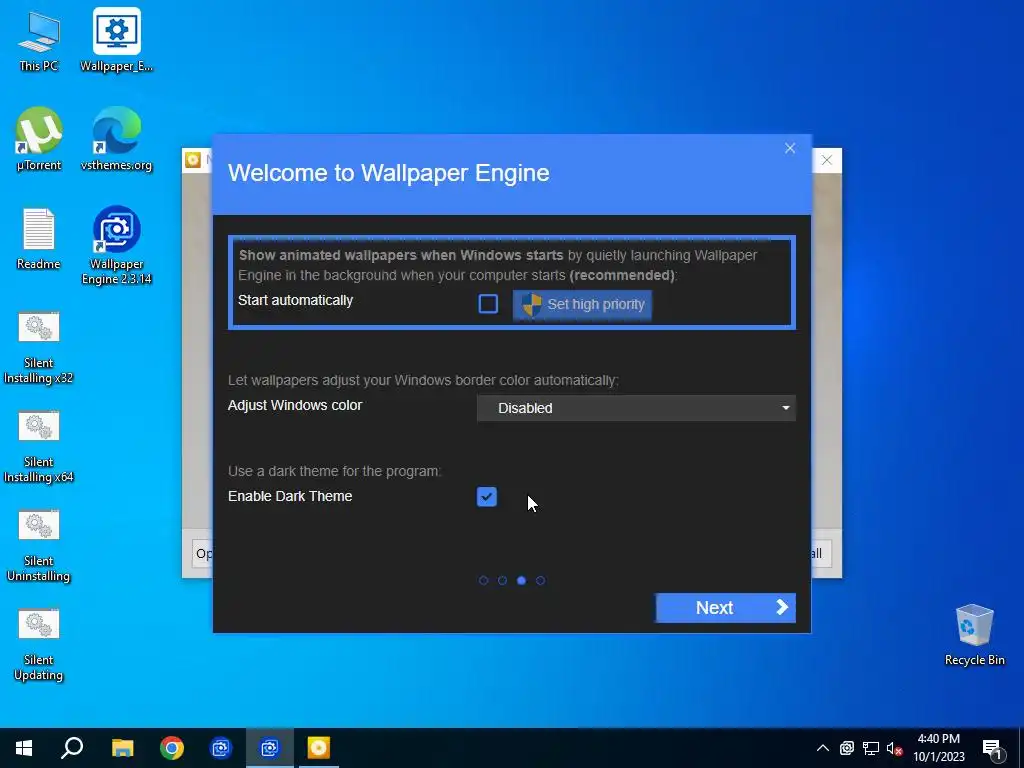Select Readme text file icon
1024x768 pixels.
(x=39, y=239)
